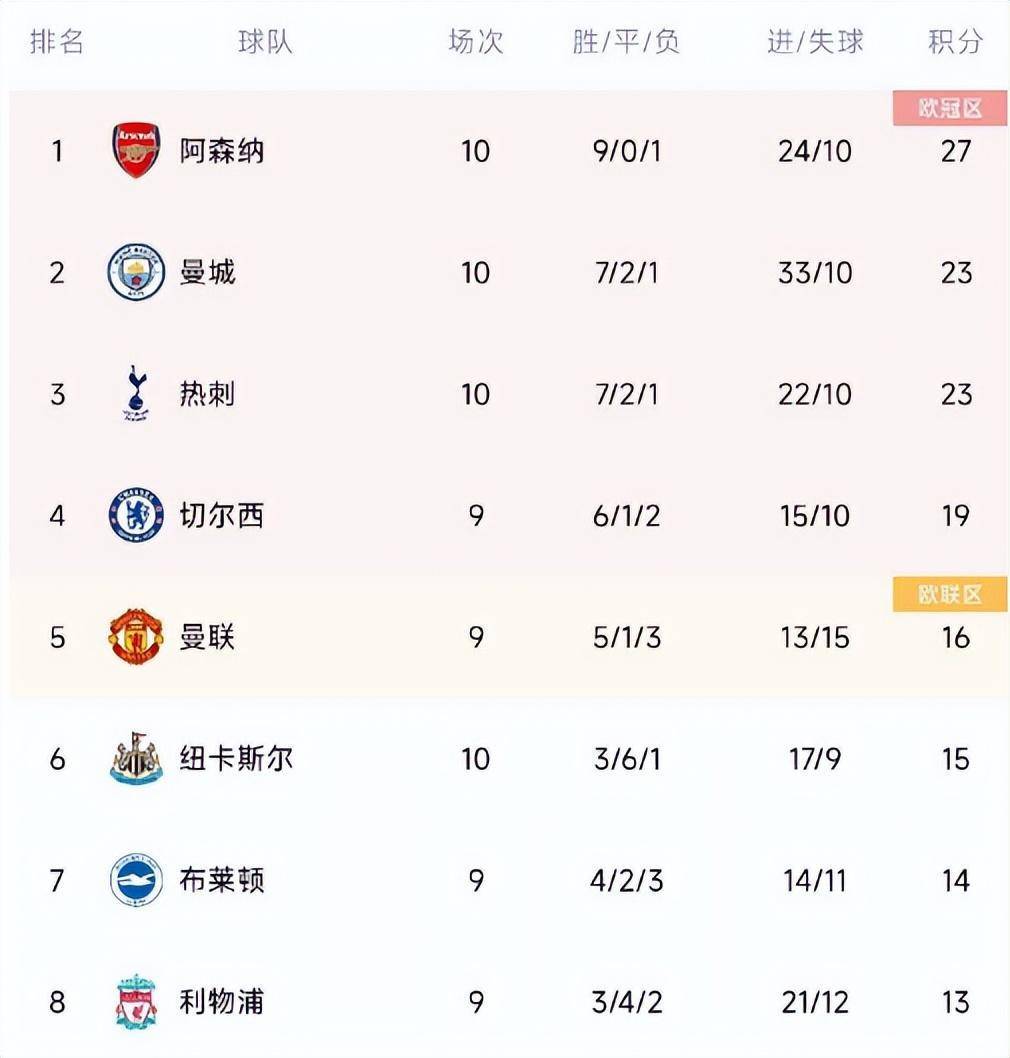This screenshot has width=1010, height=1058.
Task: Sort by the 积分 column header
Action: 955,42
